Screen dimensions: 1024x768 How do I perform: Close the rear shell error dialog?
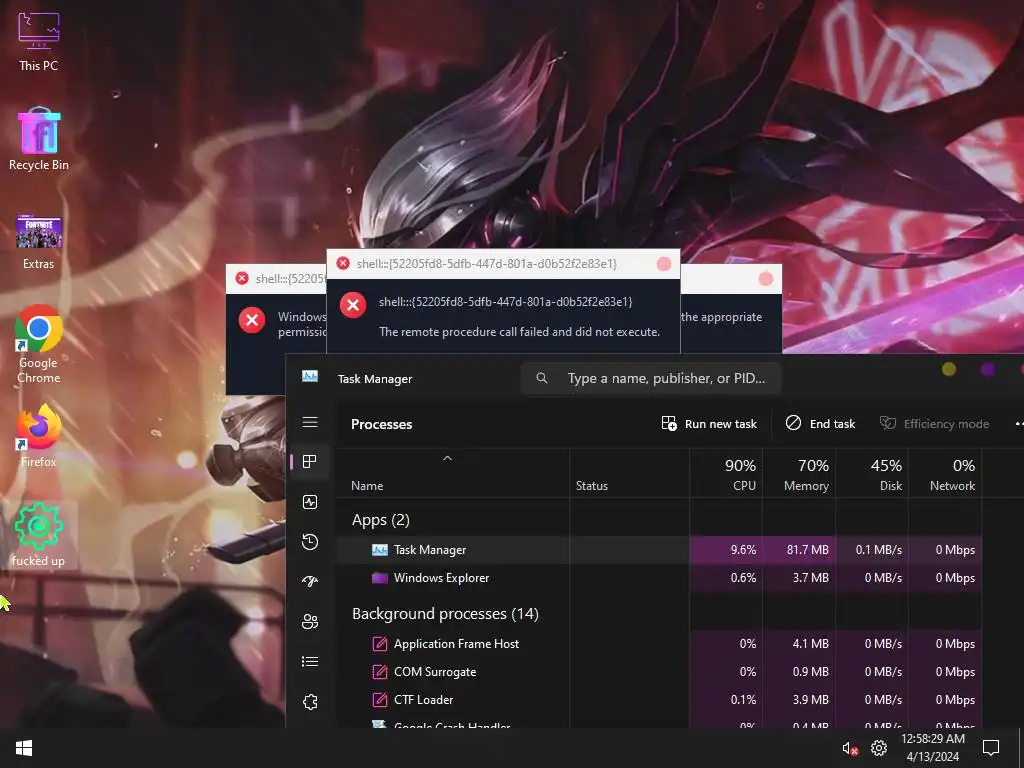click(x=766, y=279)
